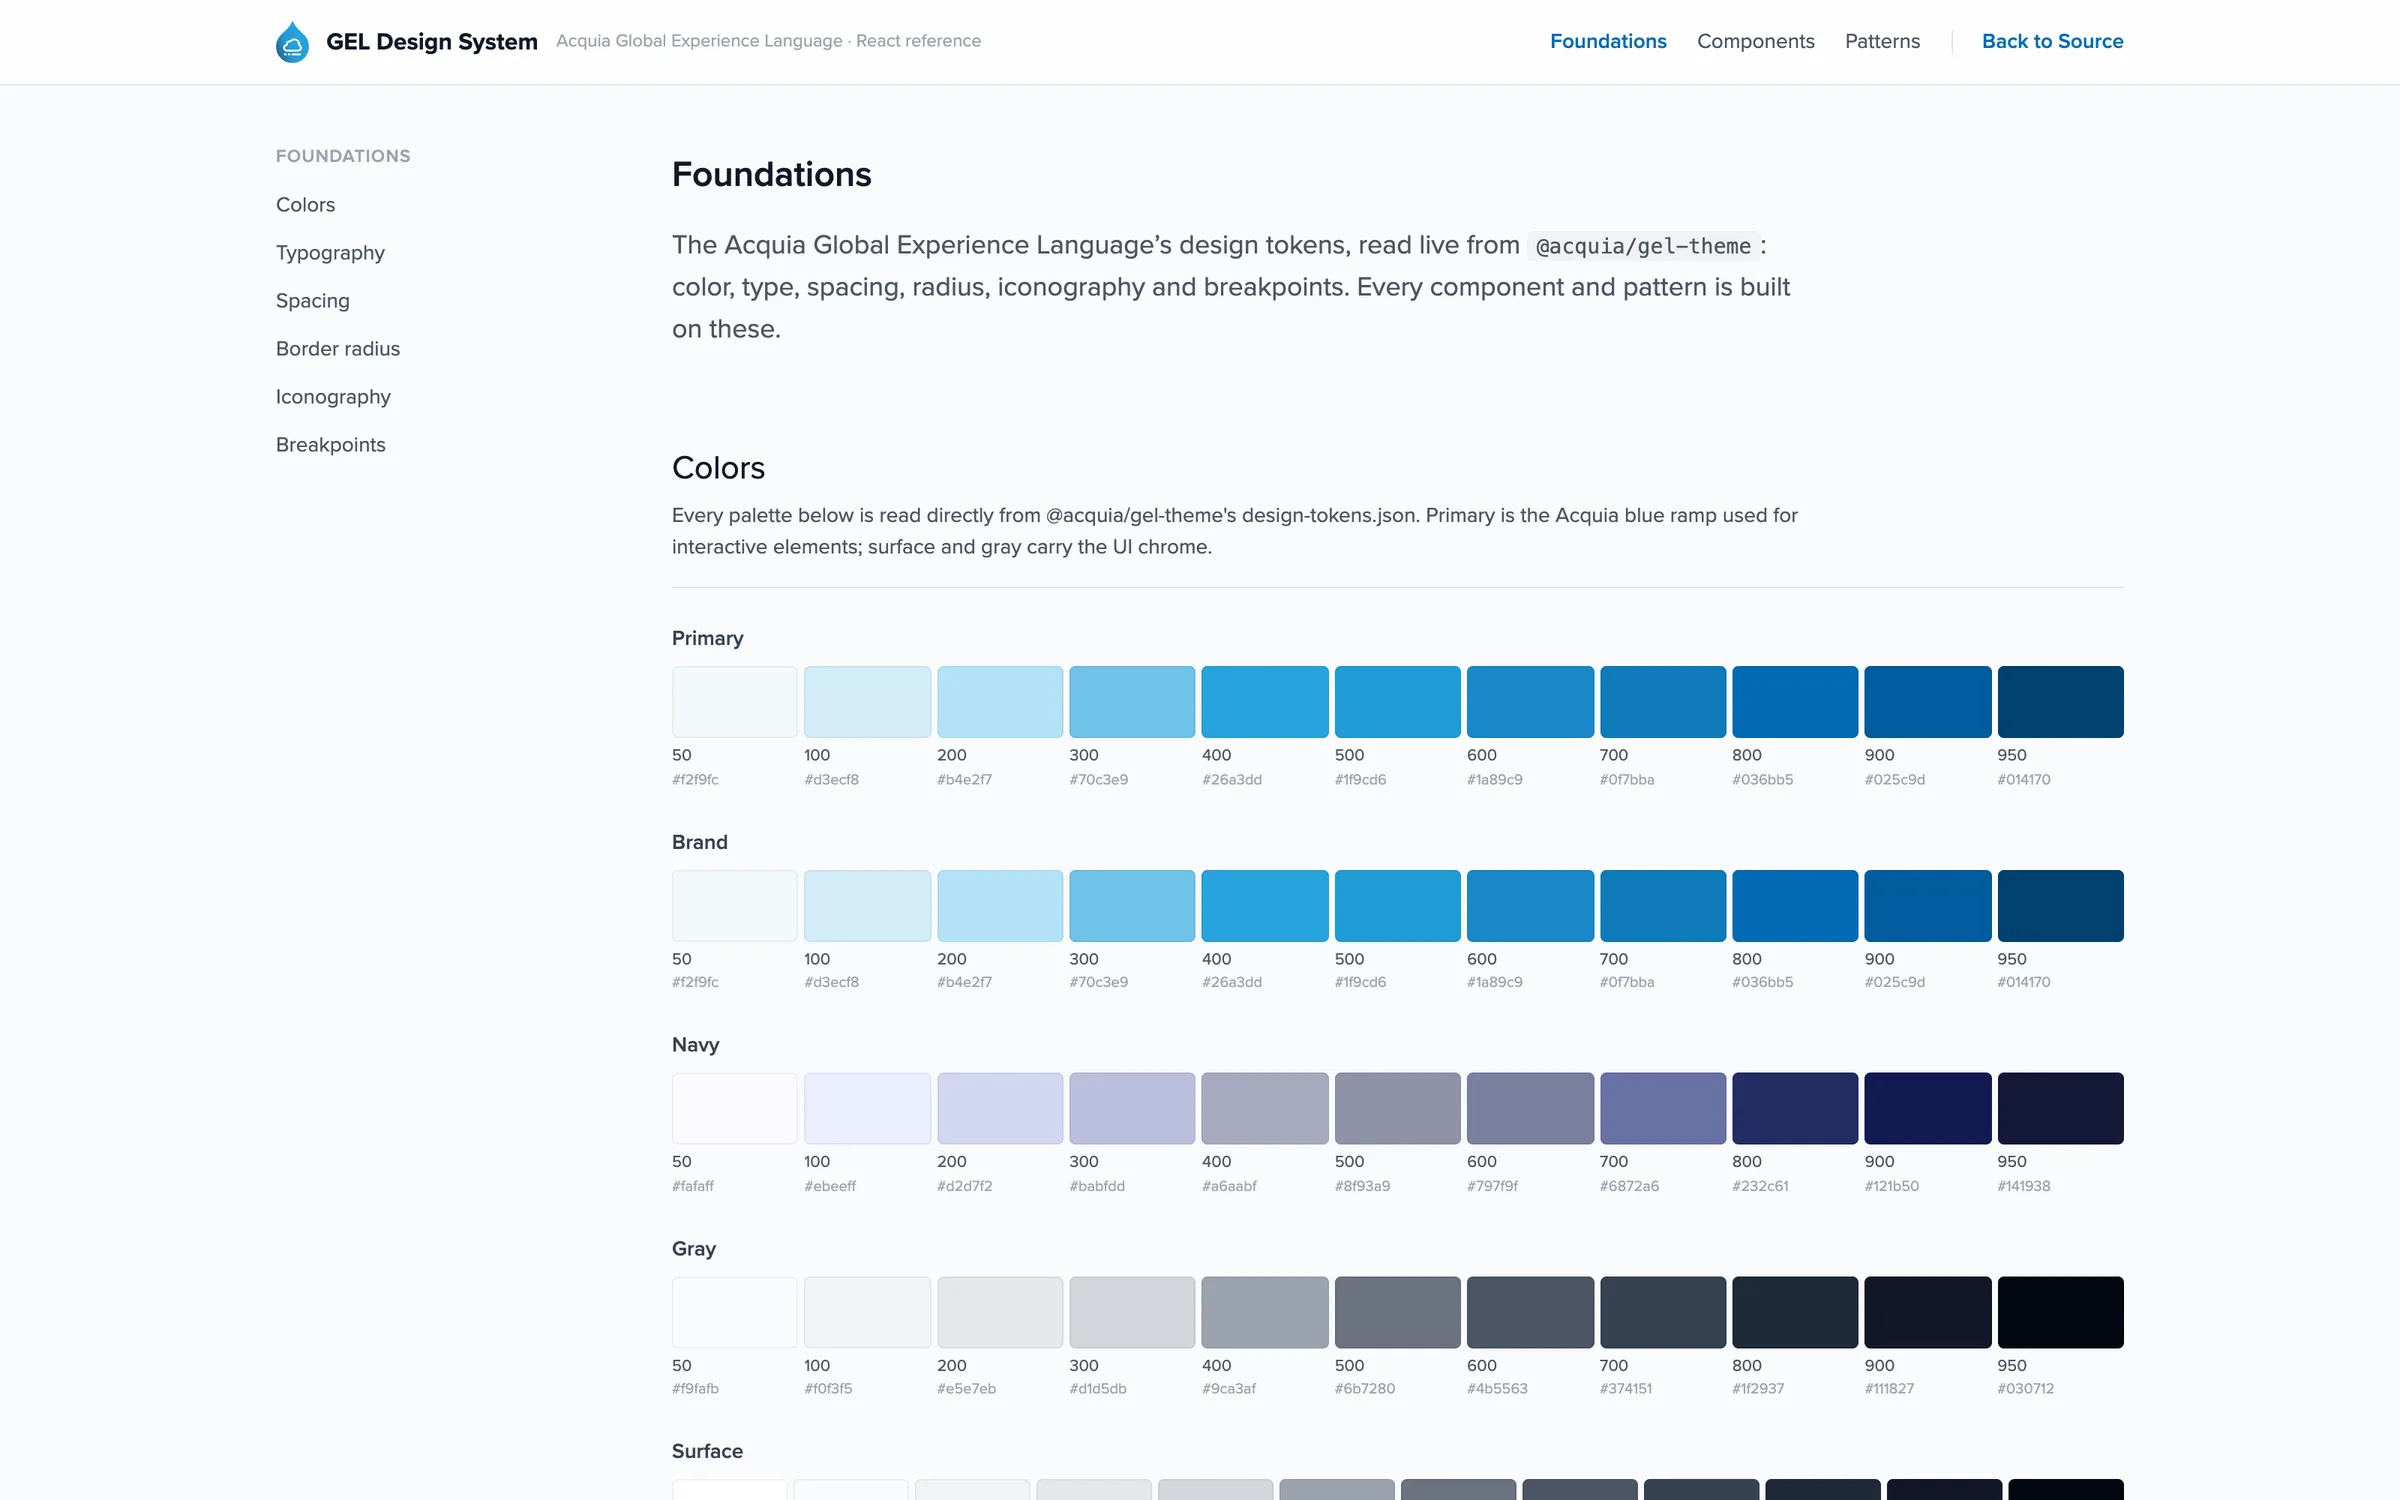
Task: Click the Brand 900 color swatch
Action: (1927, 906)
